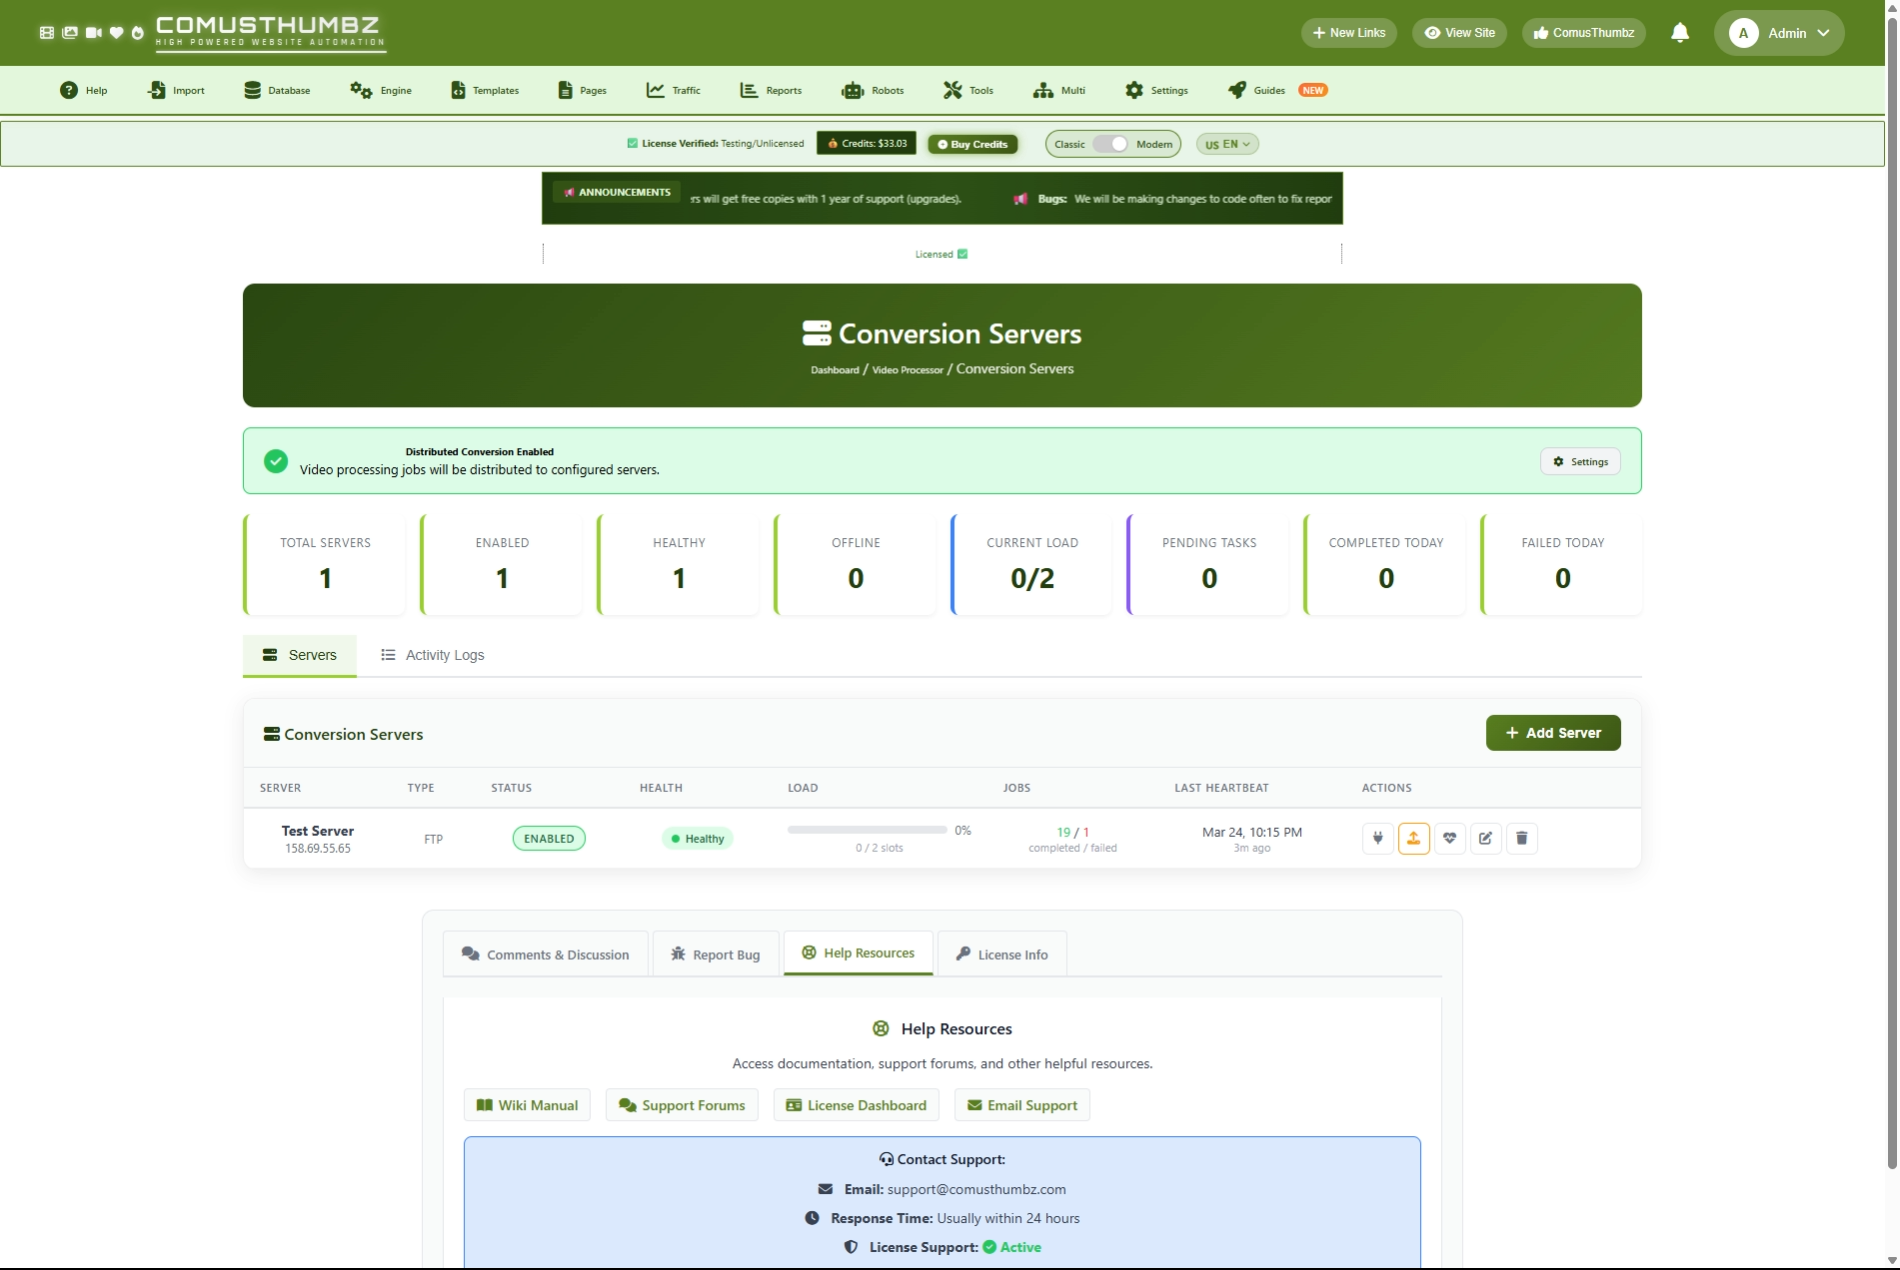Screen dimensions: 1900x1270
Task: Edit Test Server with the pencil icon
Action: coord(1485,838)
